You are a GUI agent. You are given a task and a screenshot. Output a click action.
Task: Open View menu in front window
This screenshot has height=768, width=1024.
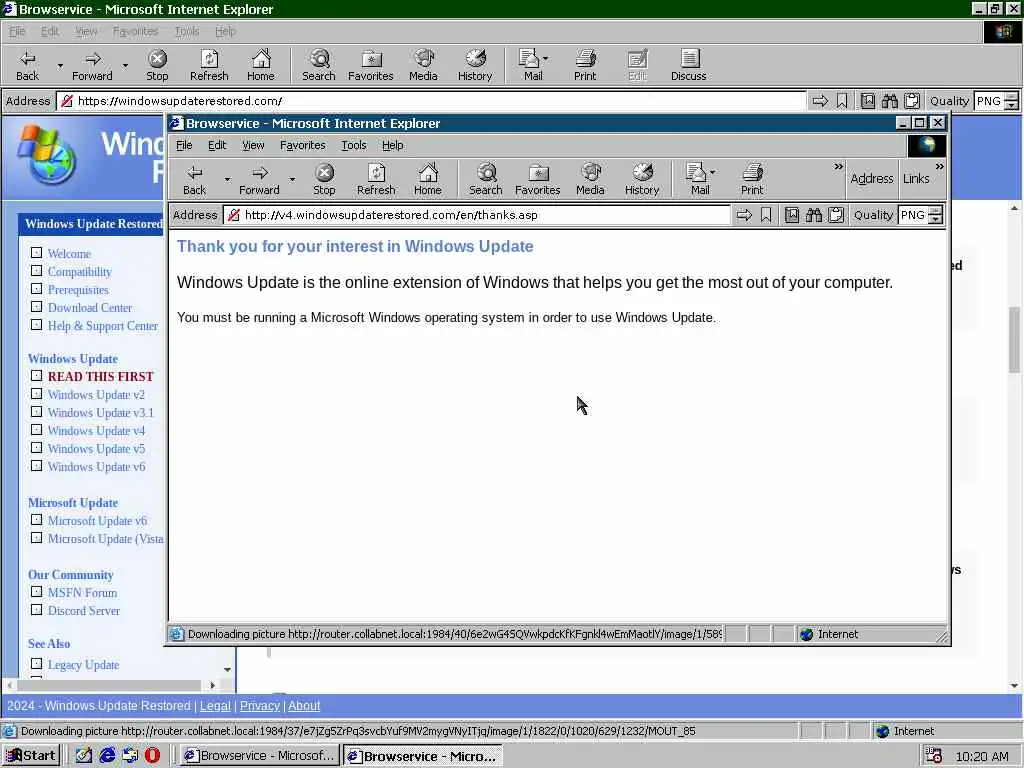253,145
